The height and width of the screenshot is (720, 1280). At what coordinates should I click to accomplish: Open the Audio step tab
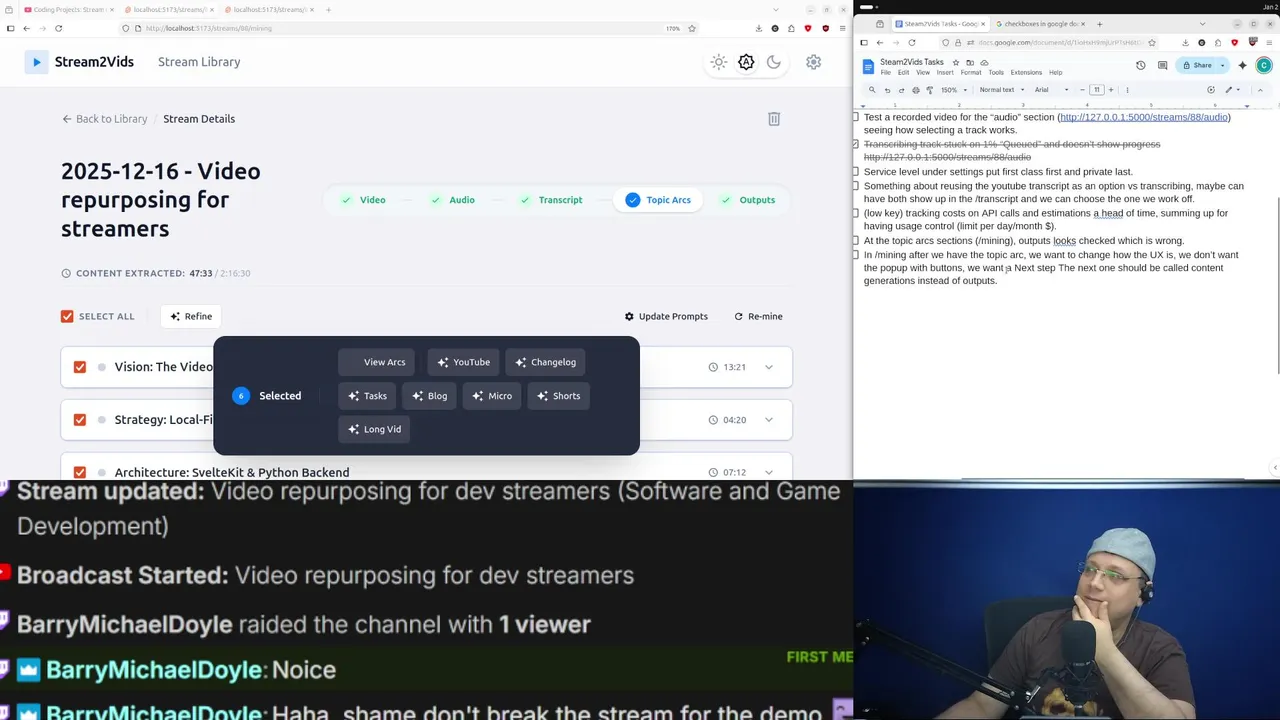coord(453,200)
